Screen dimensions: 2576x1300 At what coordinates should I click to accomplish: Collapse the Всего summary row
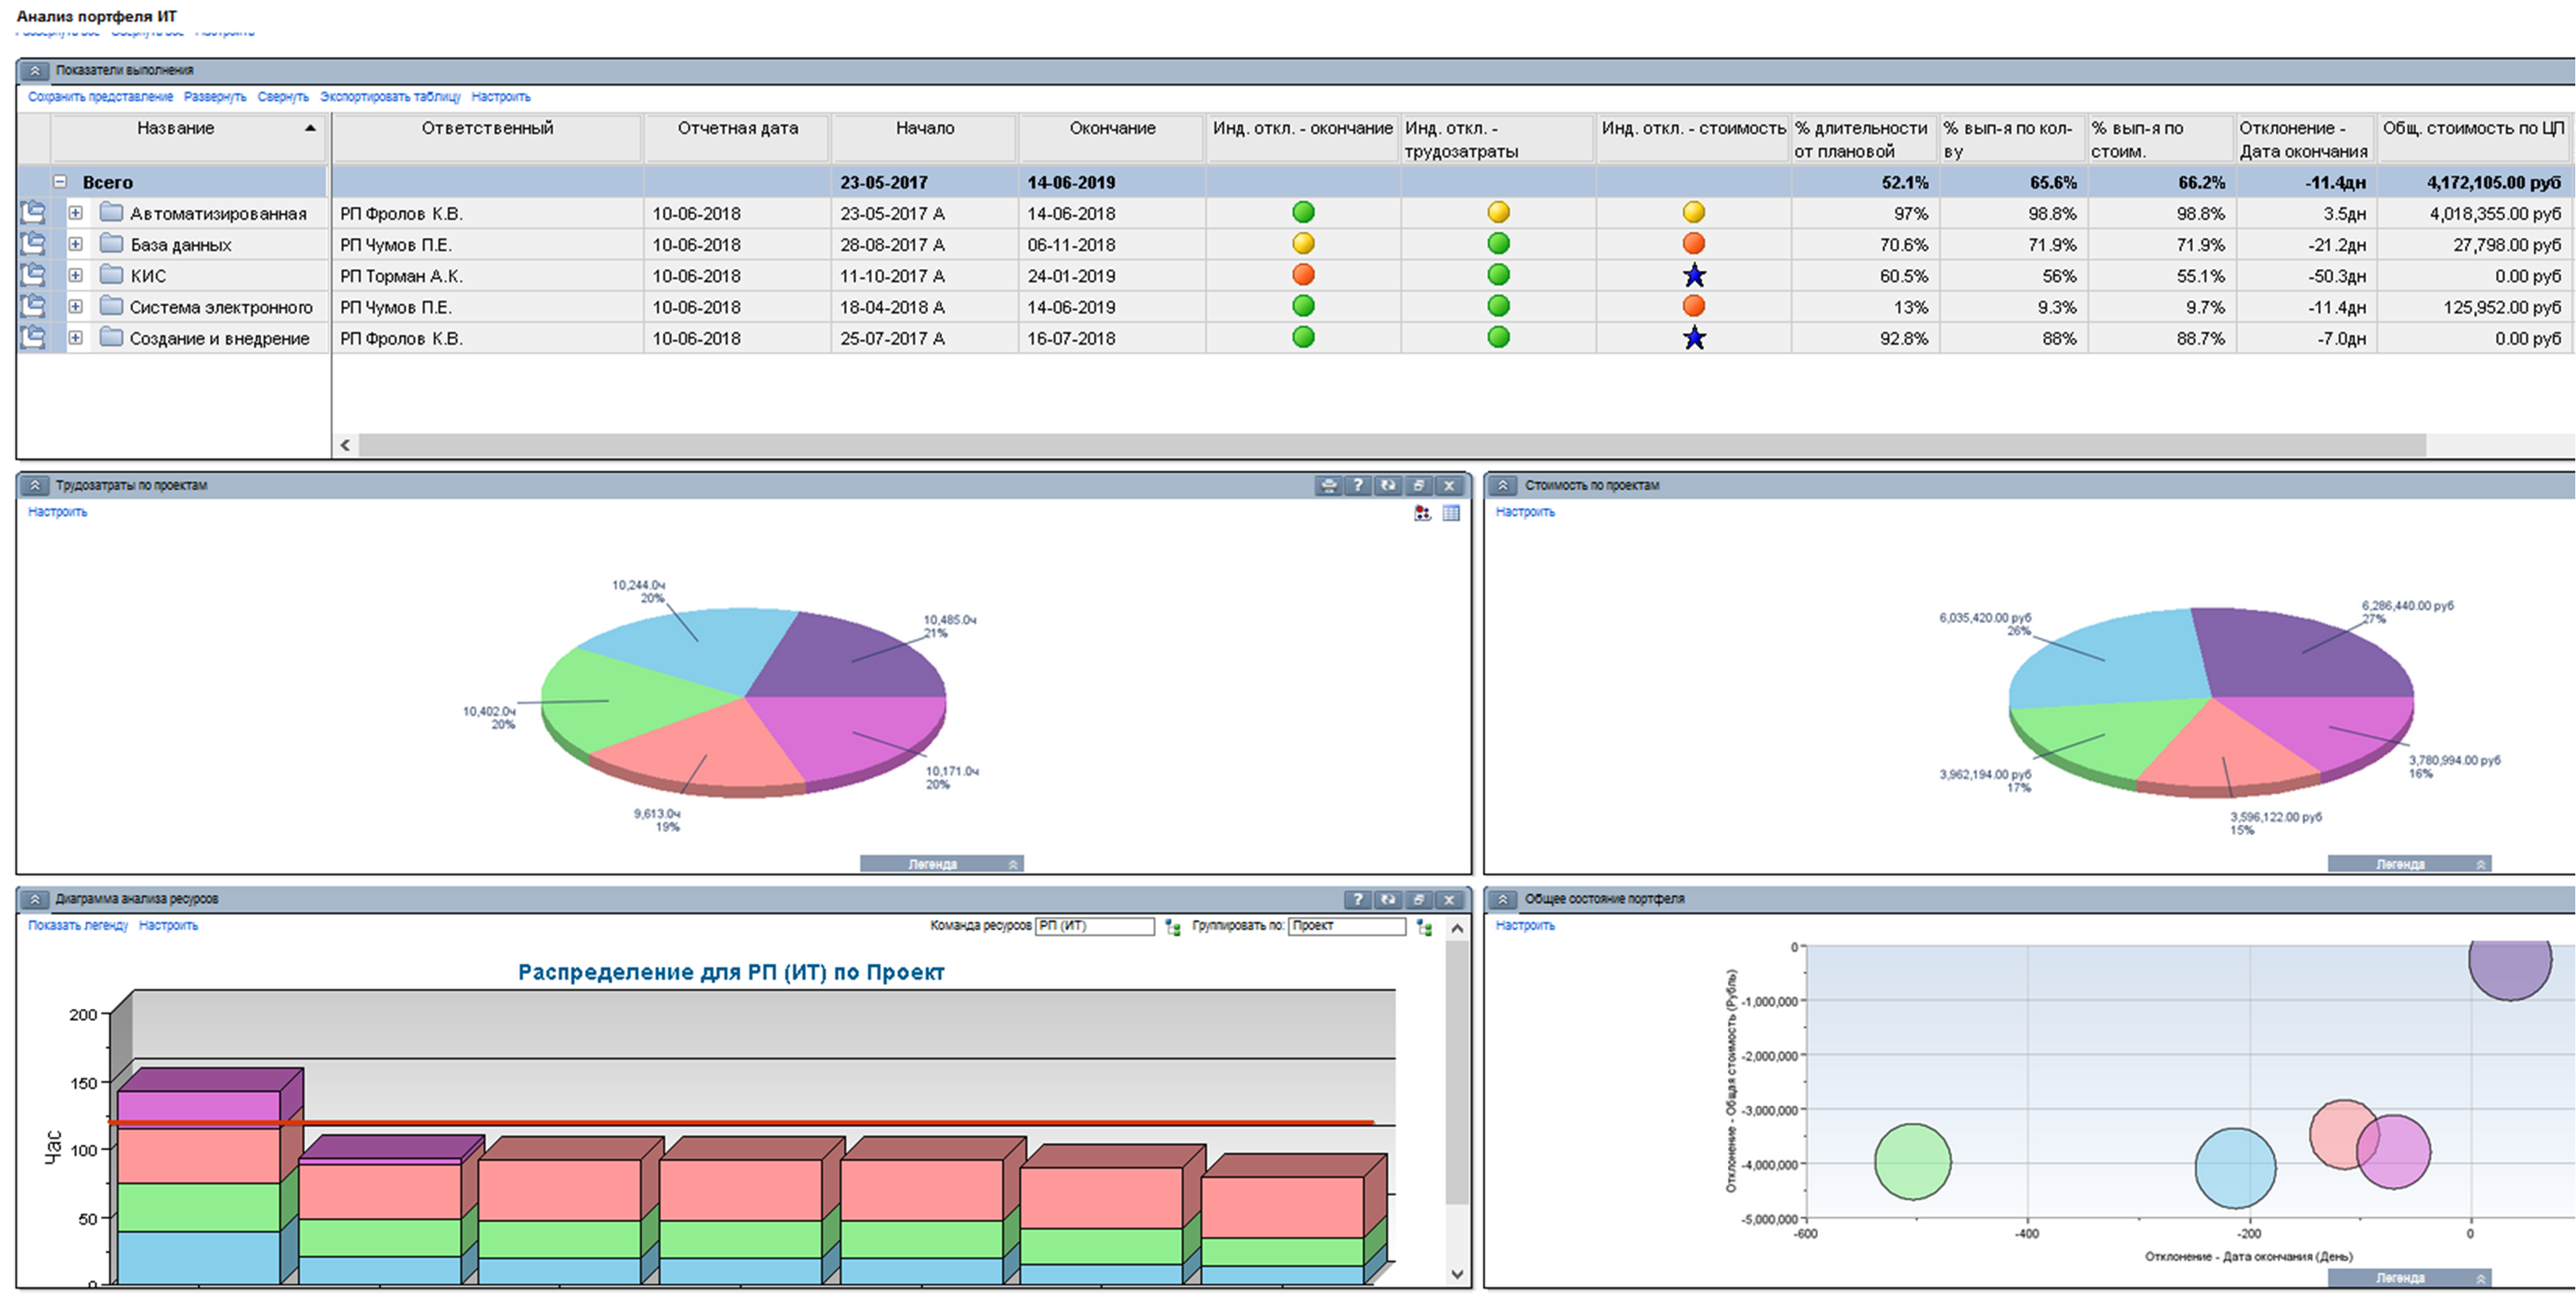point(60,182)
